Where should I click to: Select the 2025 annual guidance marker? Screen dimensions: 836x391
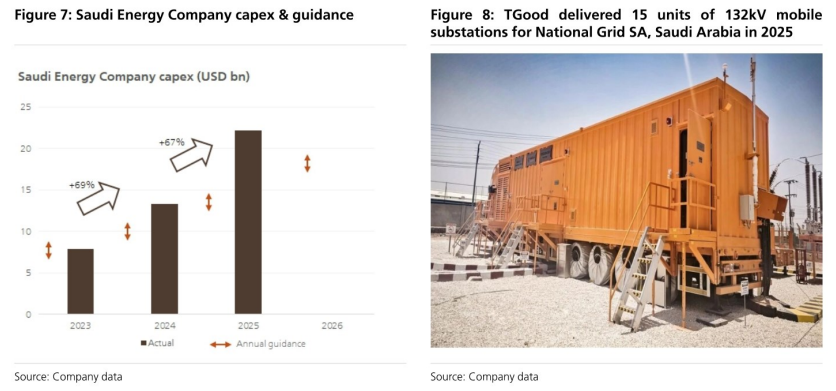tap(209, 202)
